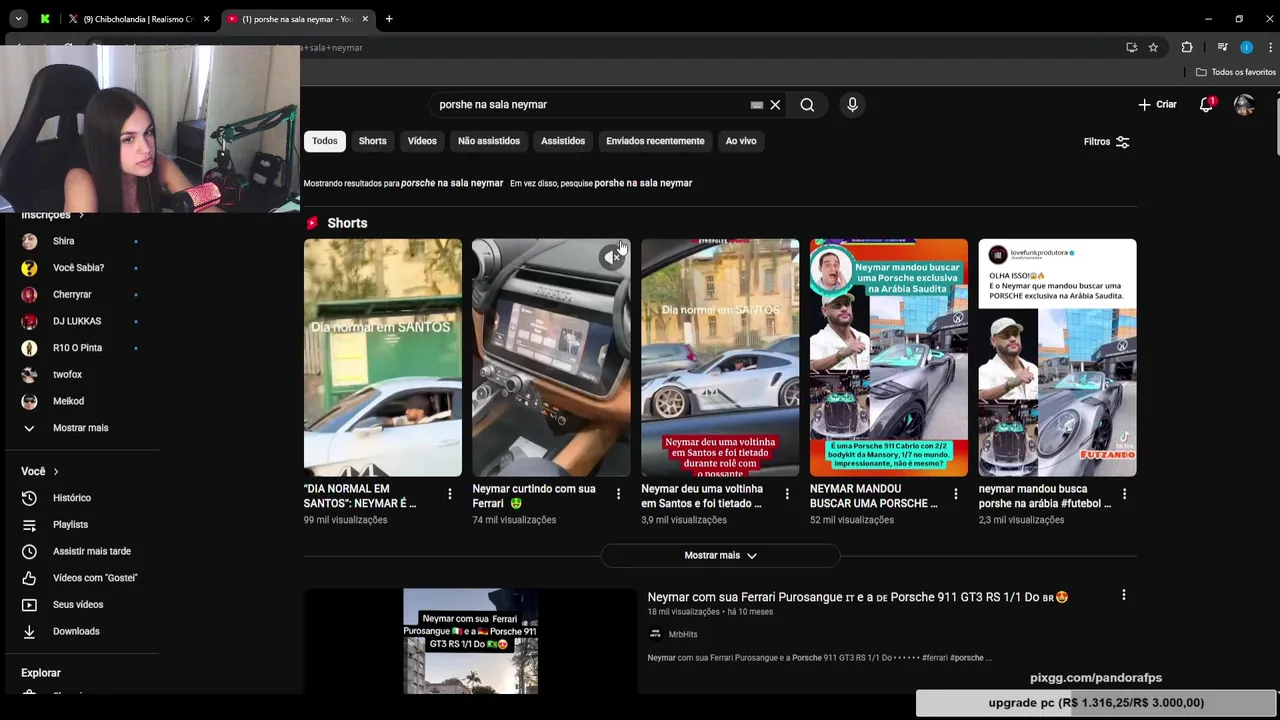Select the Enviados recentemente chip

(x=655, y=141)
